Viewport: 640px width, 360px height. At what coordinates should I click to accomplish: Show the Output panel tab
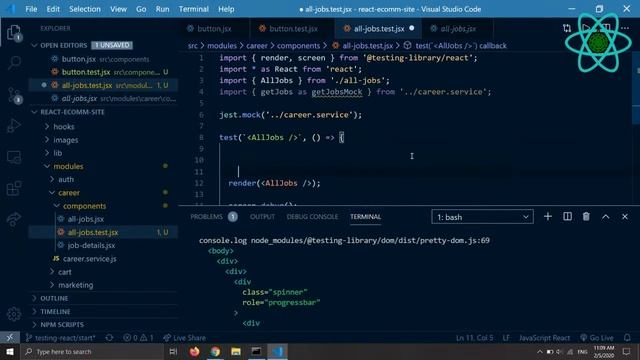pyautogui.click(x=262, y=217)
